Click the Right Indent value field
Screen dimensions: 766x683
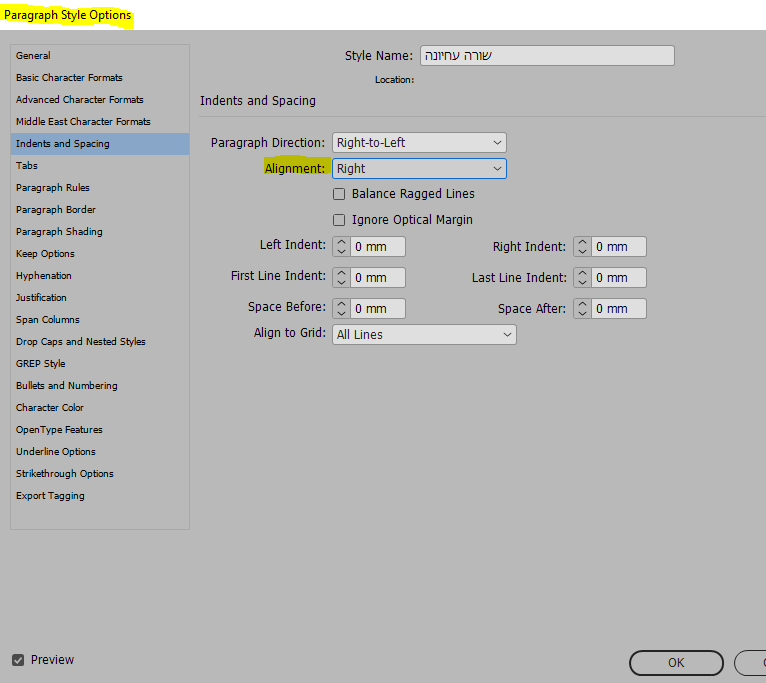pyautogui.click(x=618, y=247)
